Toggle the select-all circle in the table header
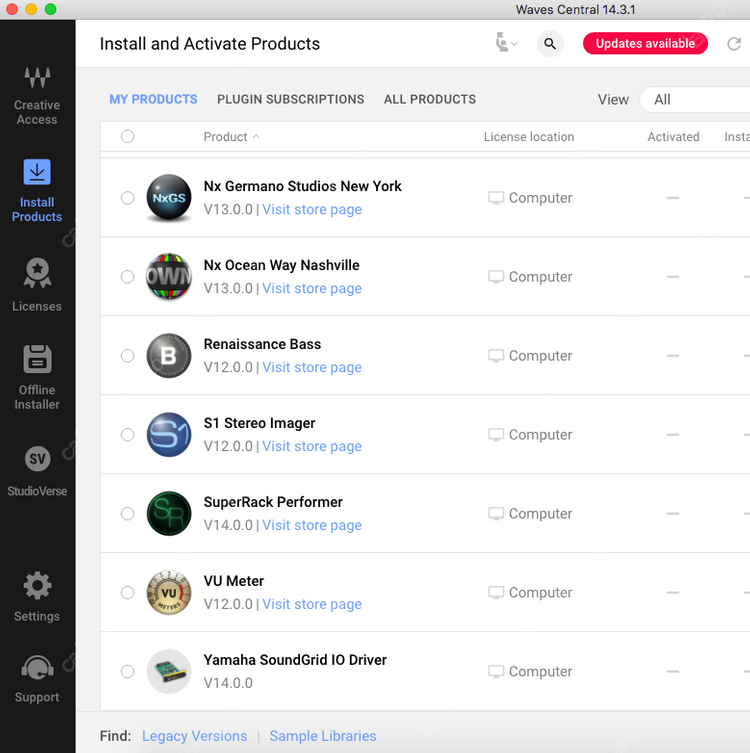The height and width of the screenshot is (753, 750). pyautogui.click(x=127, y=137)
